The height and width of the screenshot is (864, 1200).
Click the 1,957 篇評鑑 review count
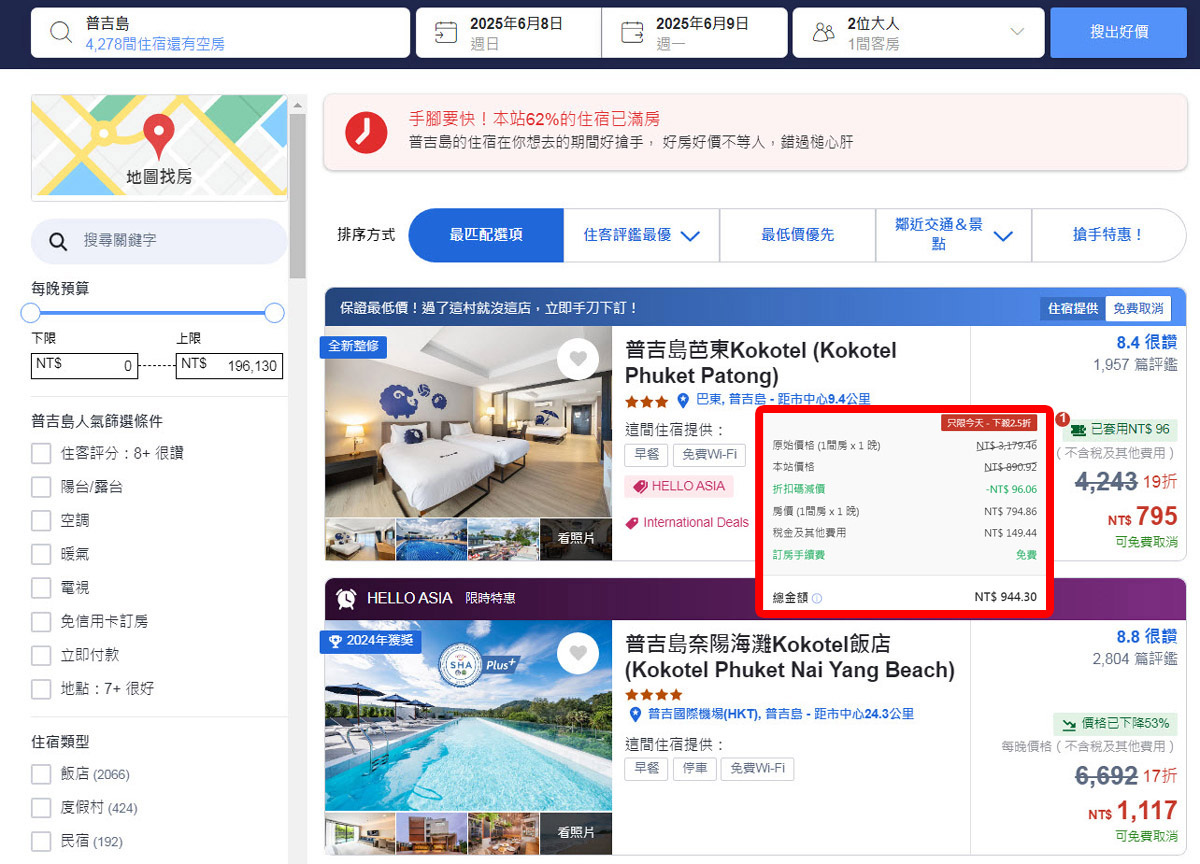(1135, 365)
